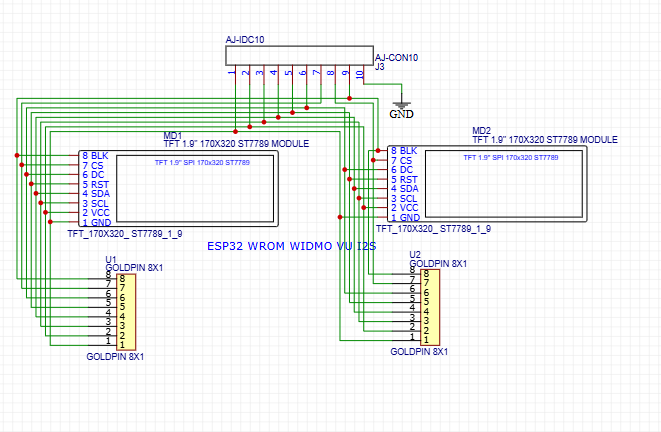The width and height of the screenshot is (661, 432).
Task: Select the U1 GOLDPIN 8X1 header body
Action: pyautogui.click(x=126, y=311)
